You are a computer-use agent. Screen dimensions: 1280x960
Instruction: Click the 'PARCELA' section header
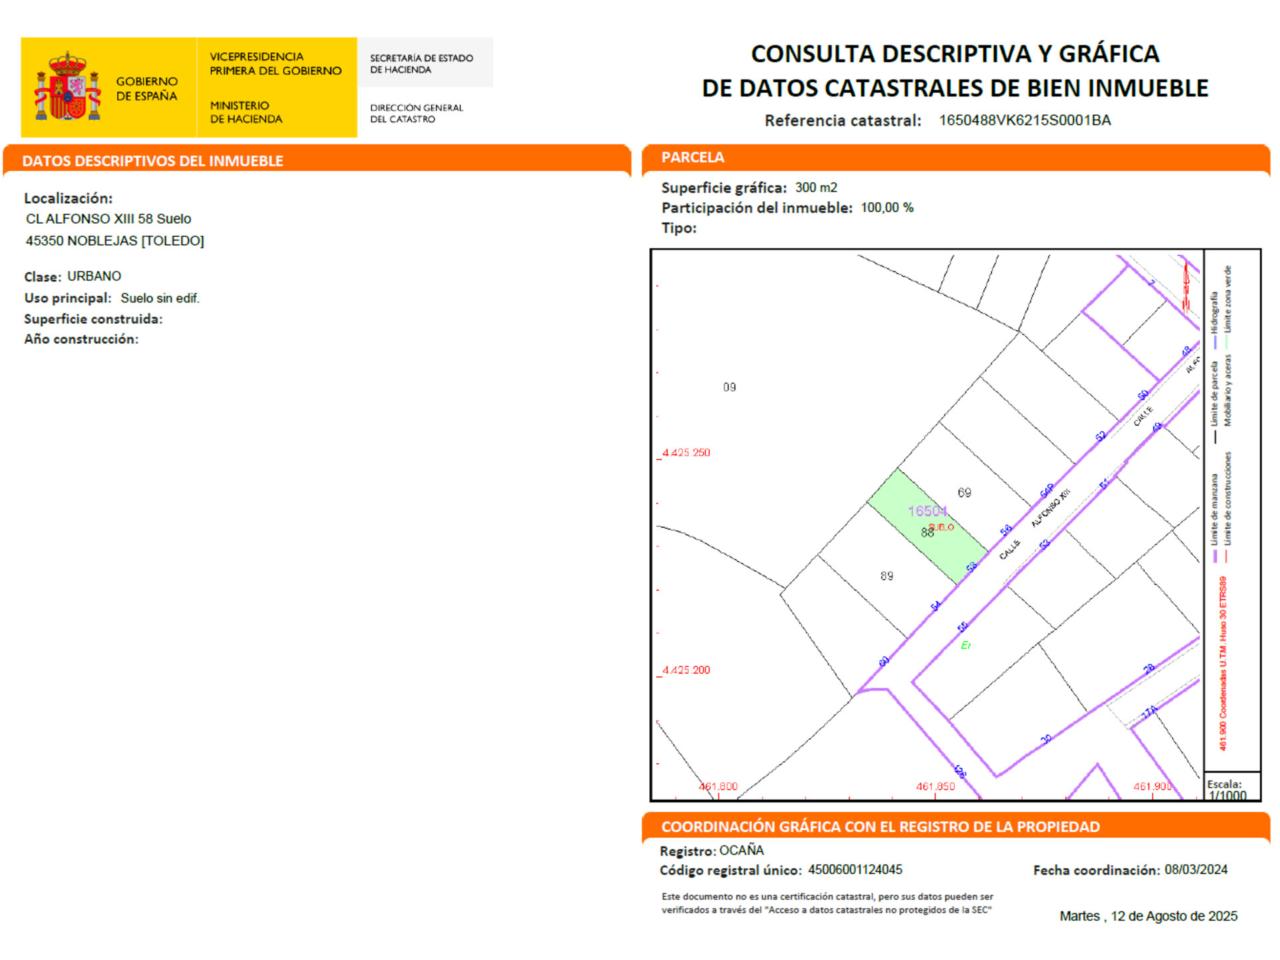click(693, 157)
